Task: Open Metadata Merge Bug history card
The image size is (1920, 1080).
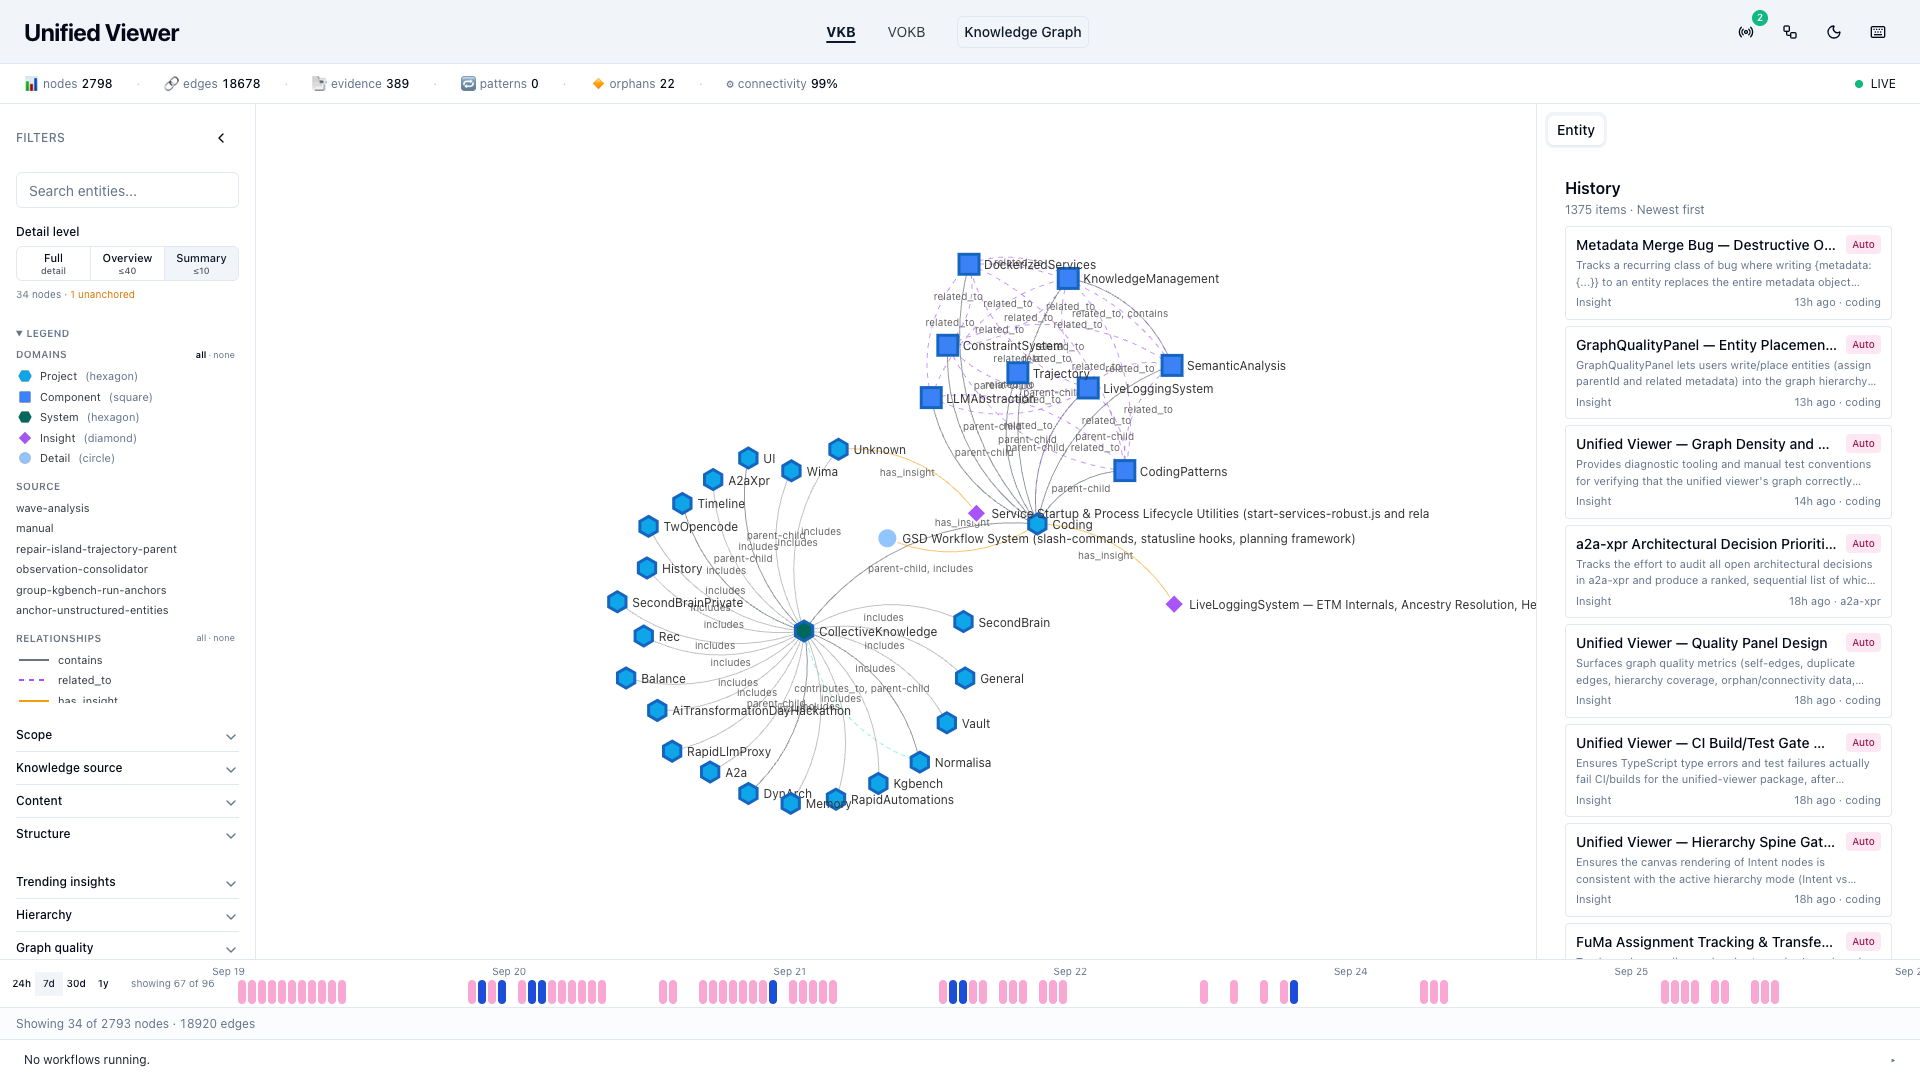Action: pos(1728,273)
